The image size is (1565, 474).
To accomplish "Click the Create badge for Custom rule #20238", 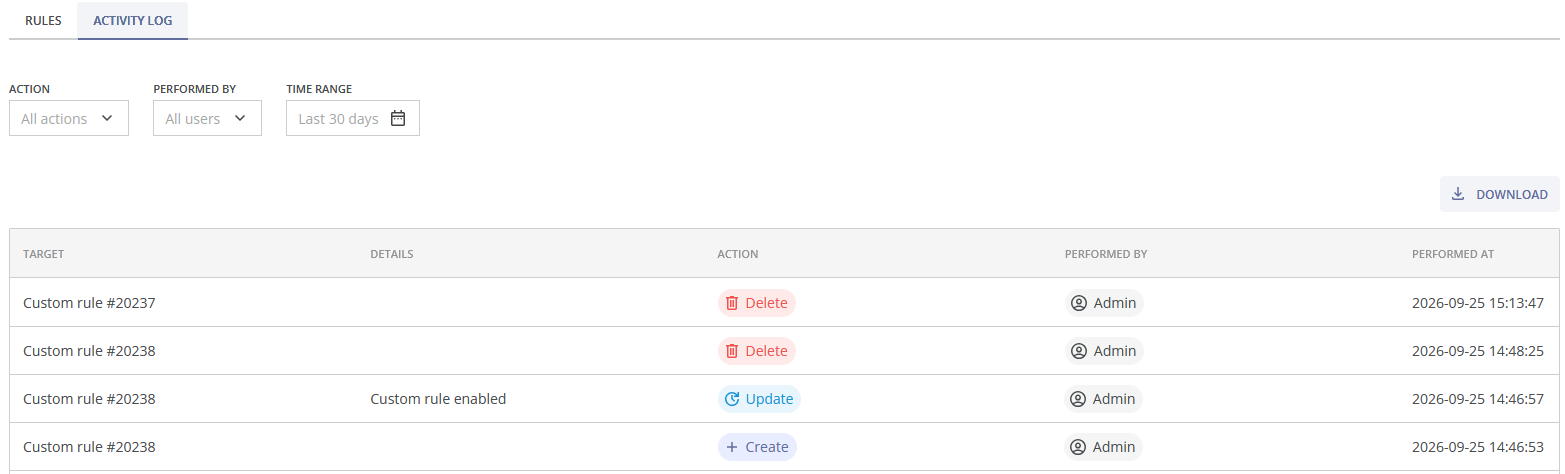I will pos(757,447).
